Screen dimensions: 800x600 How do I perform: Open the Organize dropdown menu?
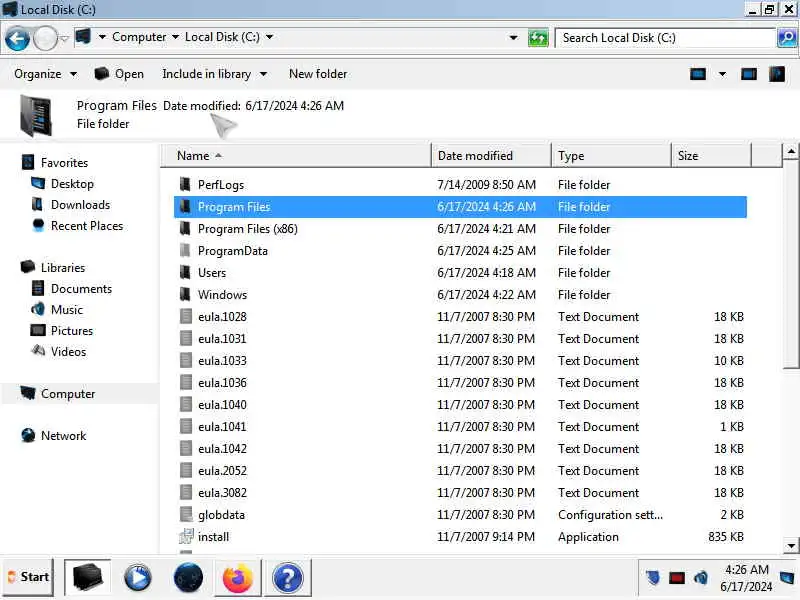pos(45,74)
